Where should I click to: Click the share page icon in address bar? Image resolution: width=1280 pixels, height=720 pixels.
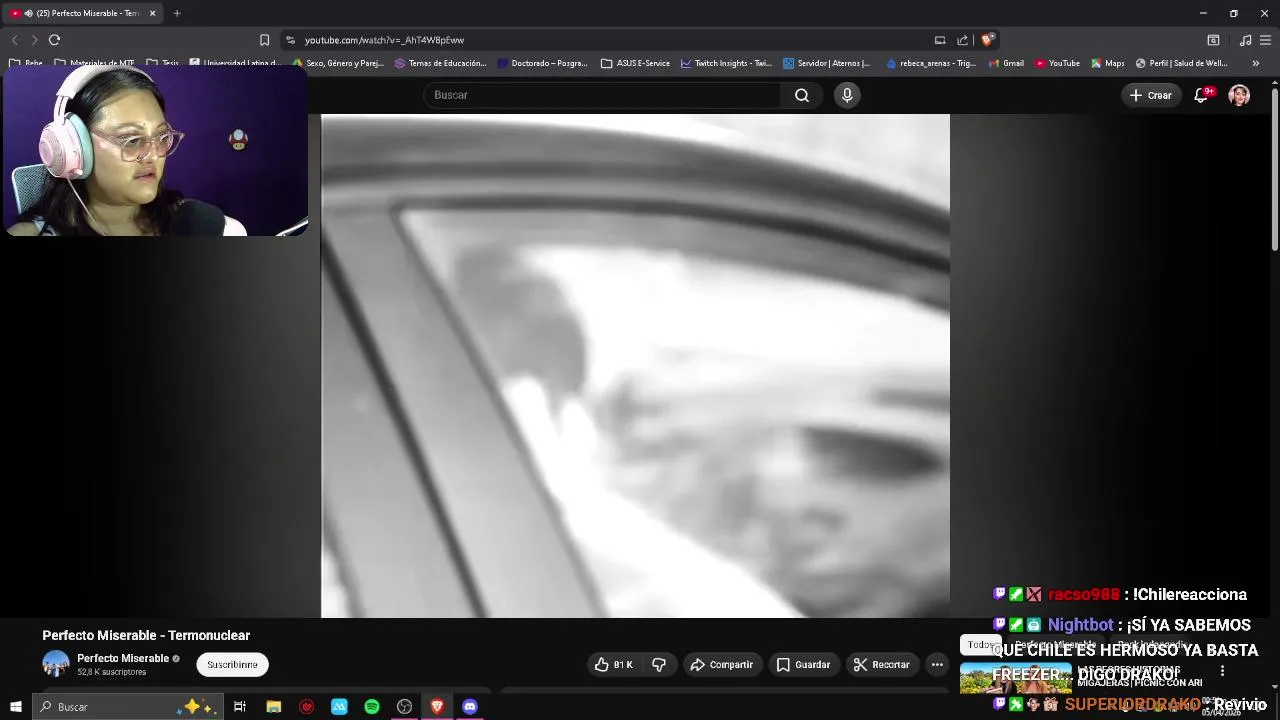(x=962, y=40)
